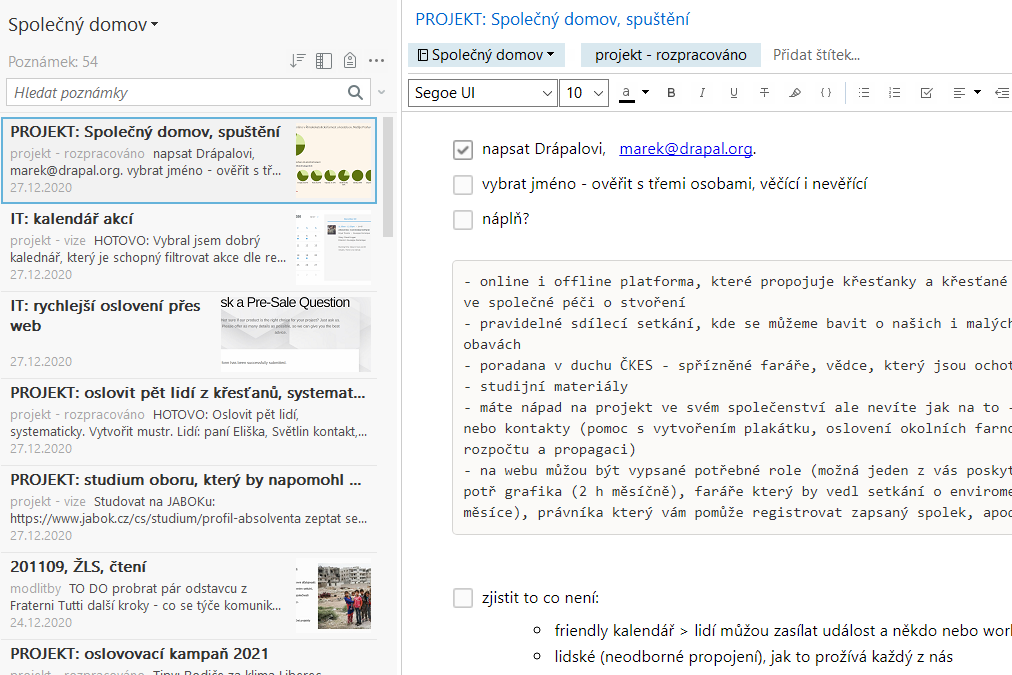This screenshot has width=1012, height=675.
Task: Click the text alignment icon
Action: coord(959,93)
